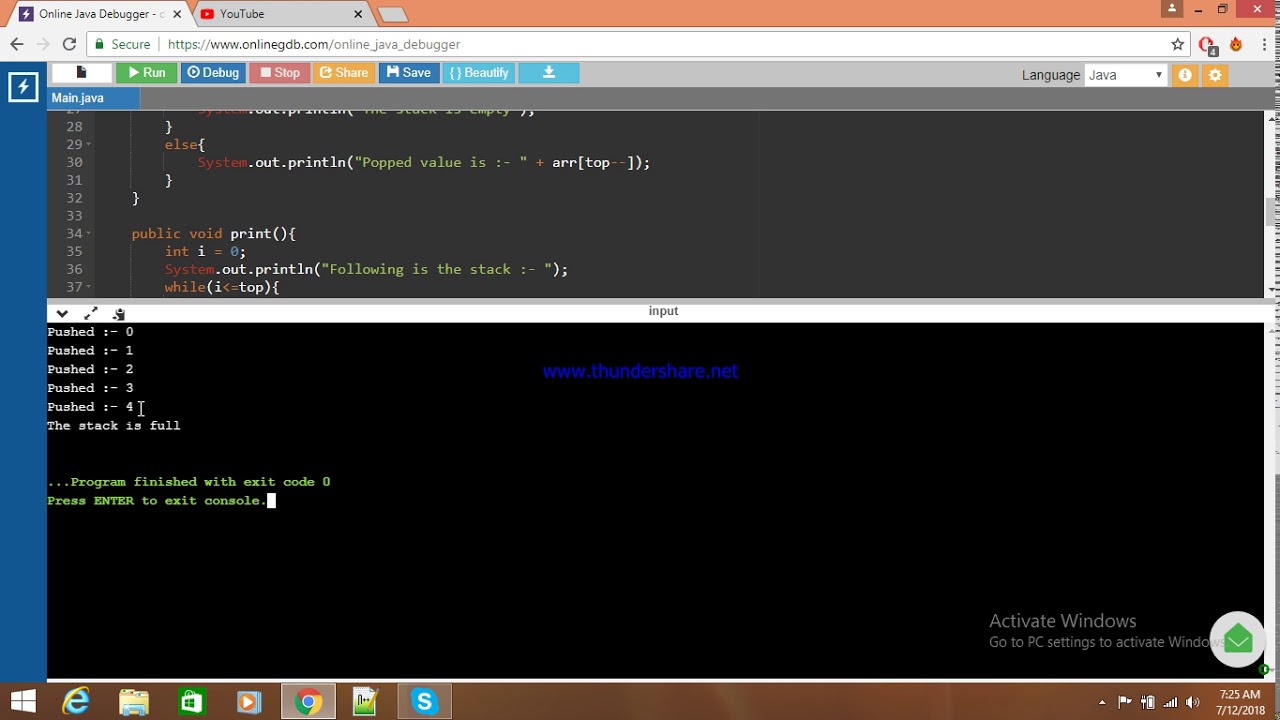Download the code with download icon
The image size is (1280, 720).
tap(549, 72)
